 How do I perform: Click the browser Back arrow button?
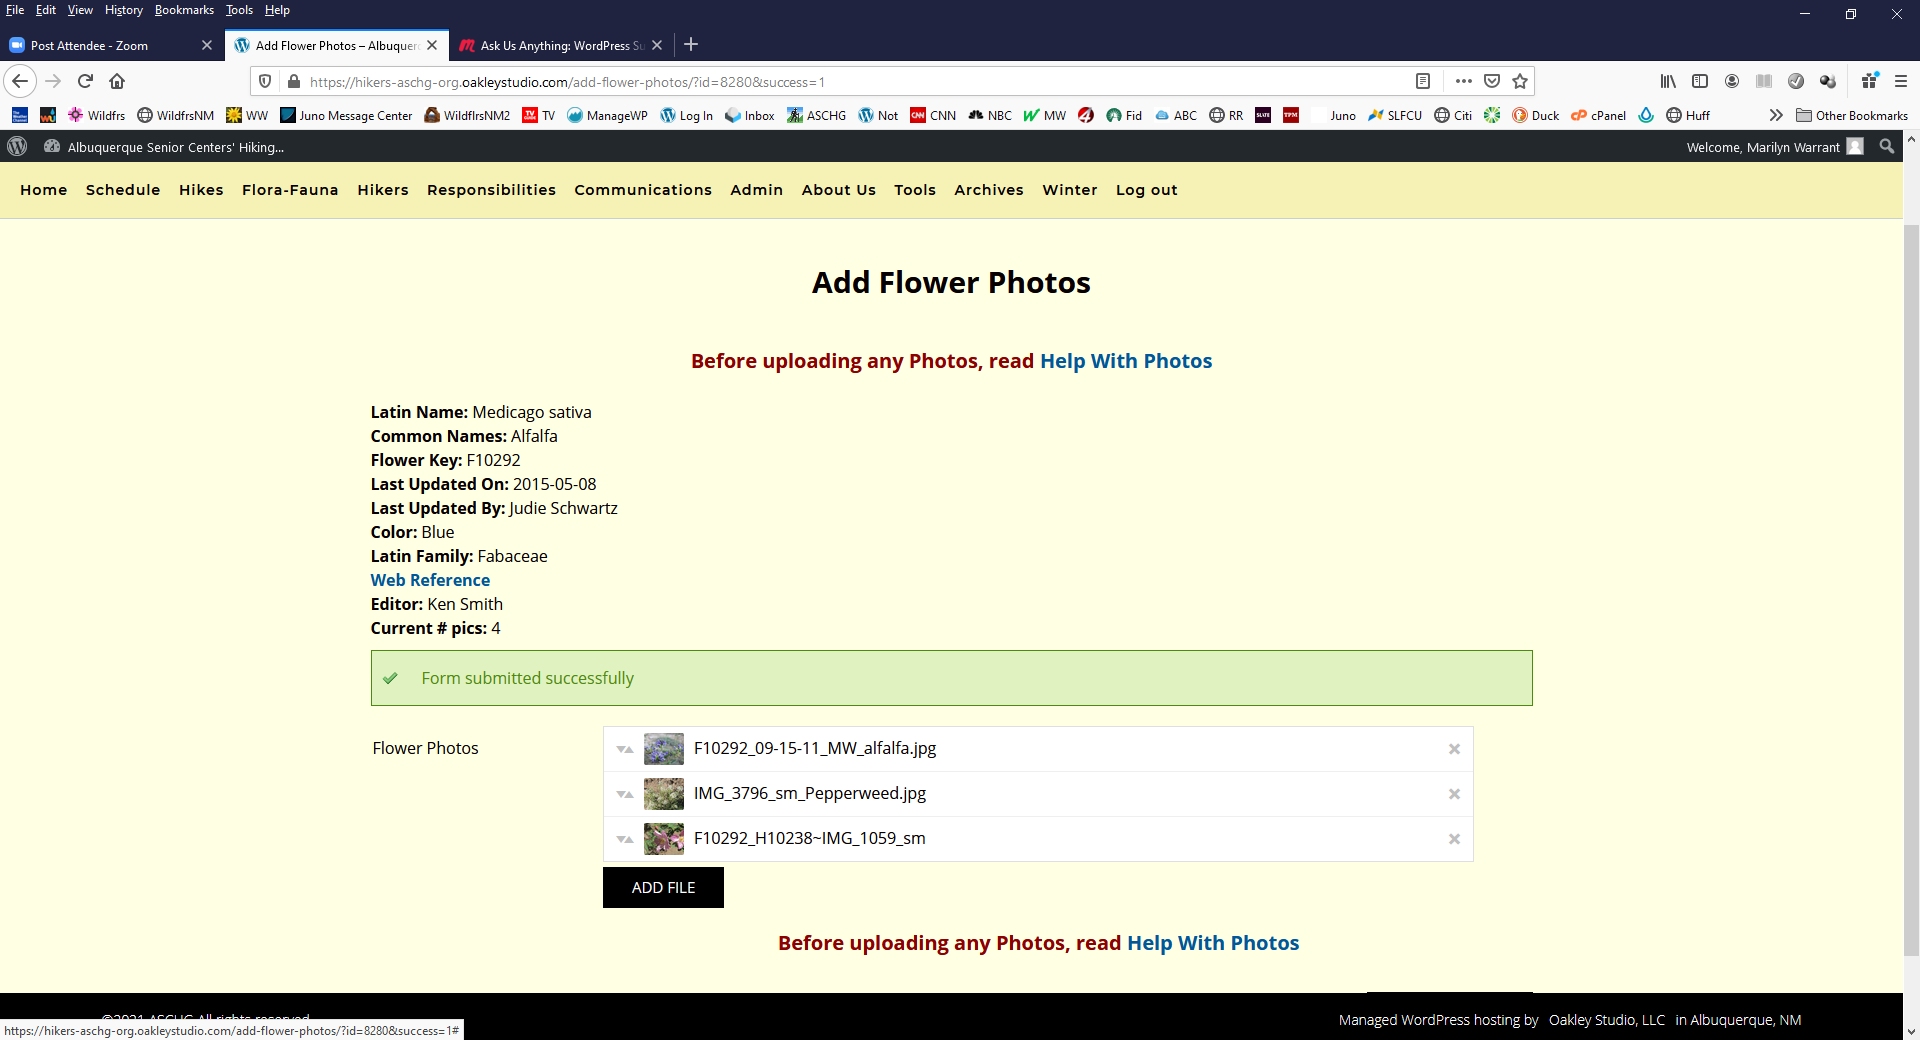20,81
